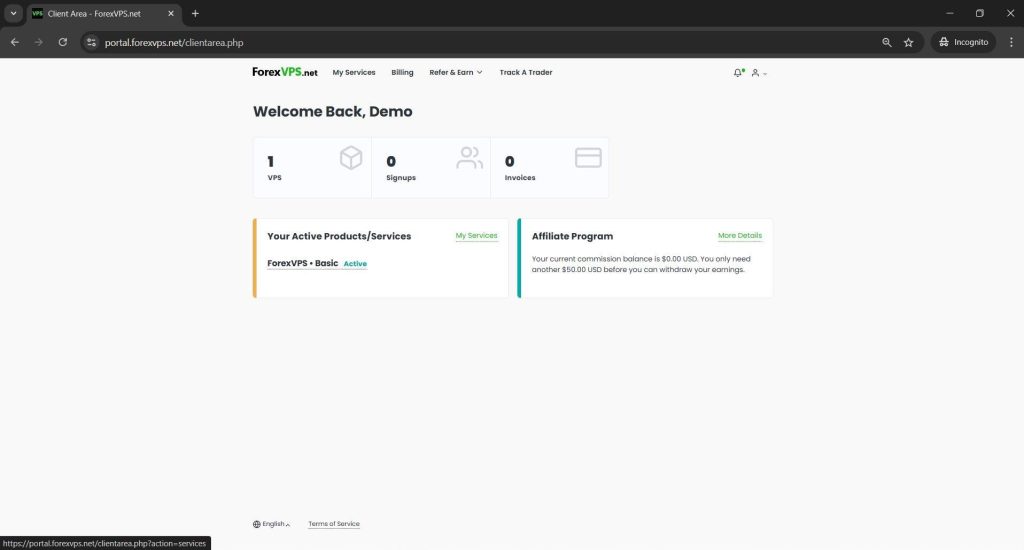Viewport: 1024px width, 550px height.
Task: Open Chrome three-dot menu
Action: pos(1011,42)
